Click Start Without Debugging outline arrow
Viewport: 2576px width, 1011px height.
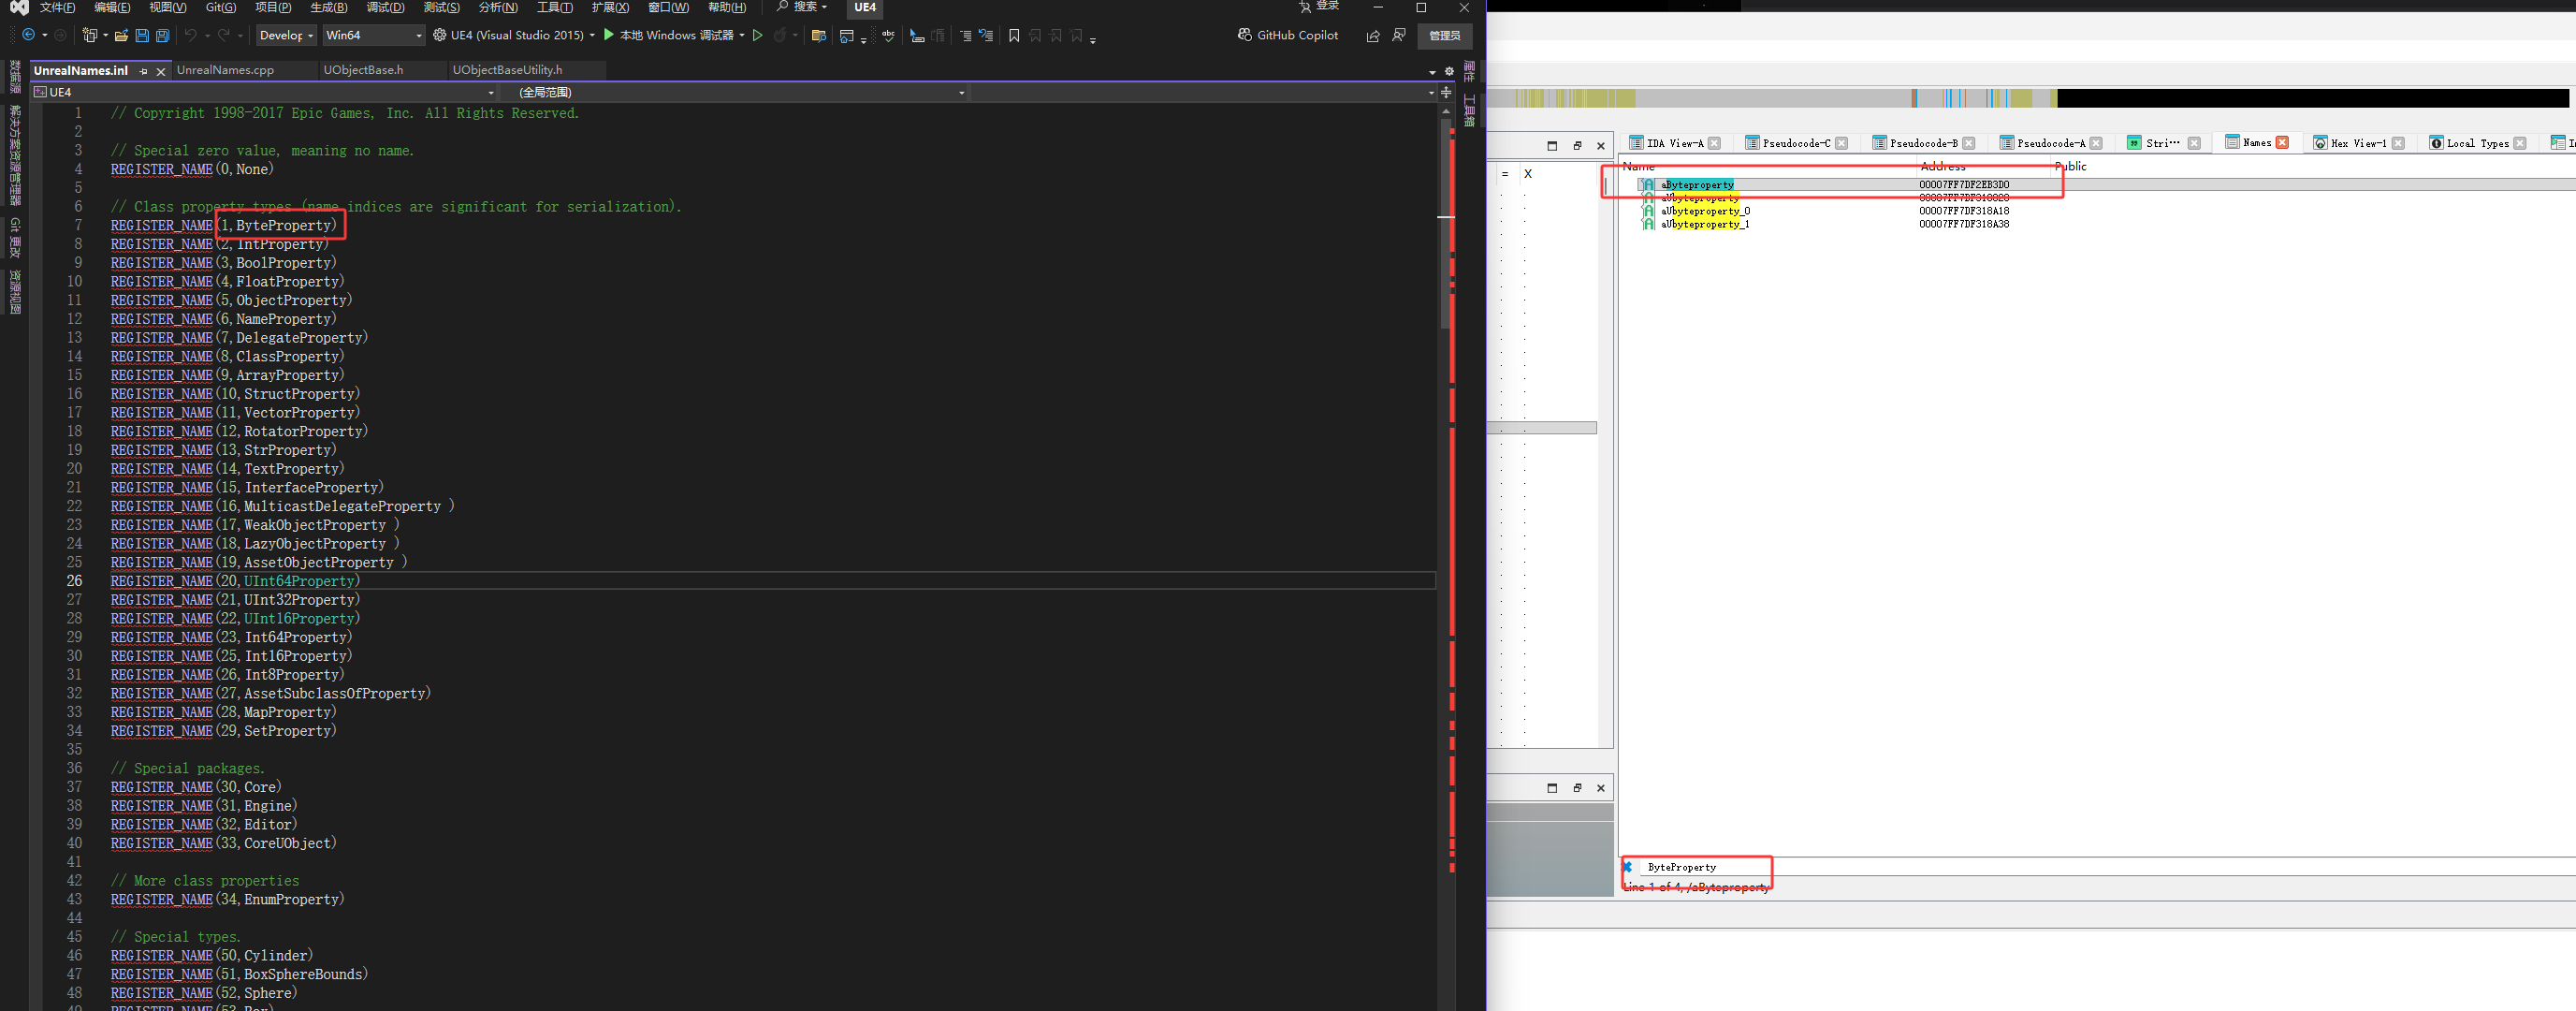[x=757, y=35]
